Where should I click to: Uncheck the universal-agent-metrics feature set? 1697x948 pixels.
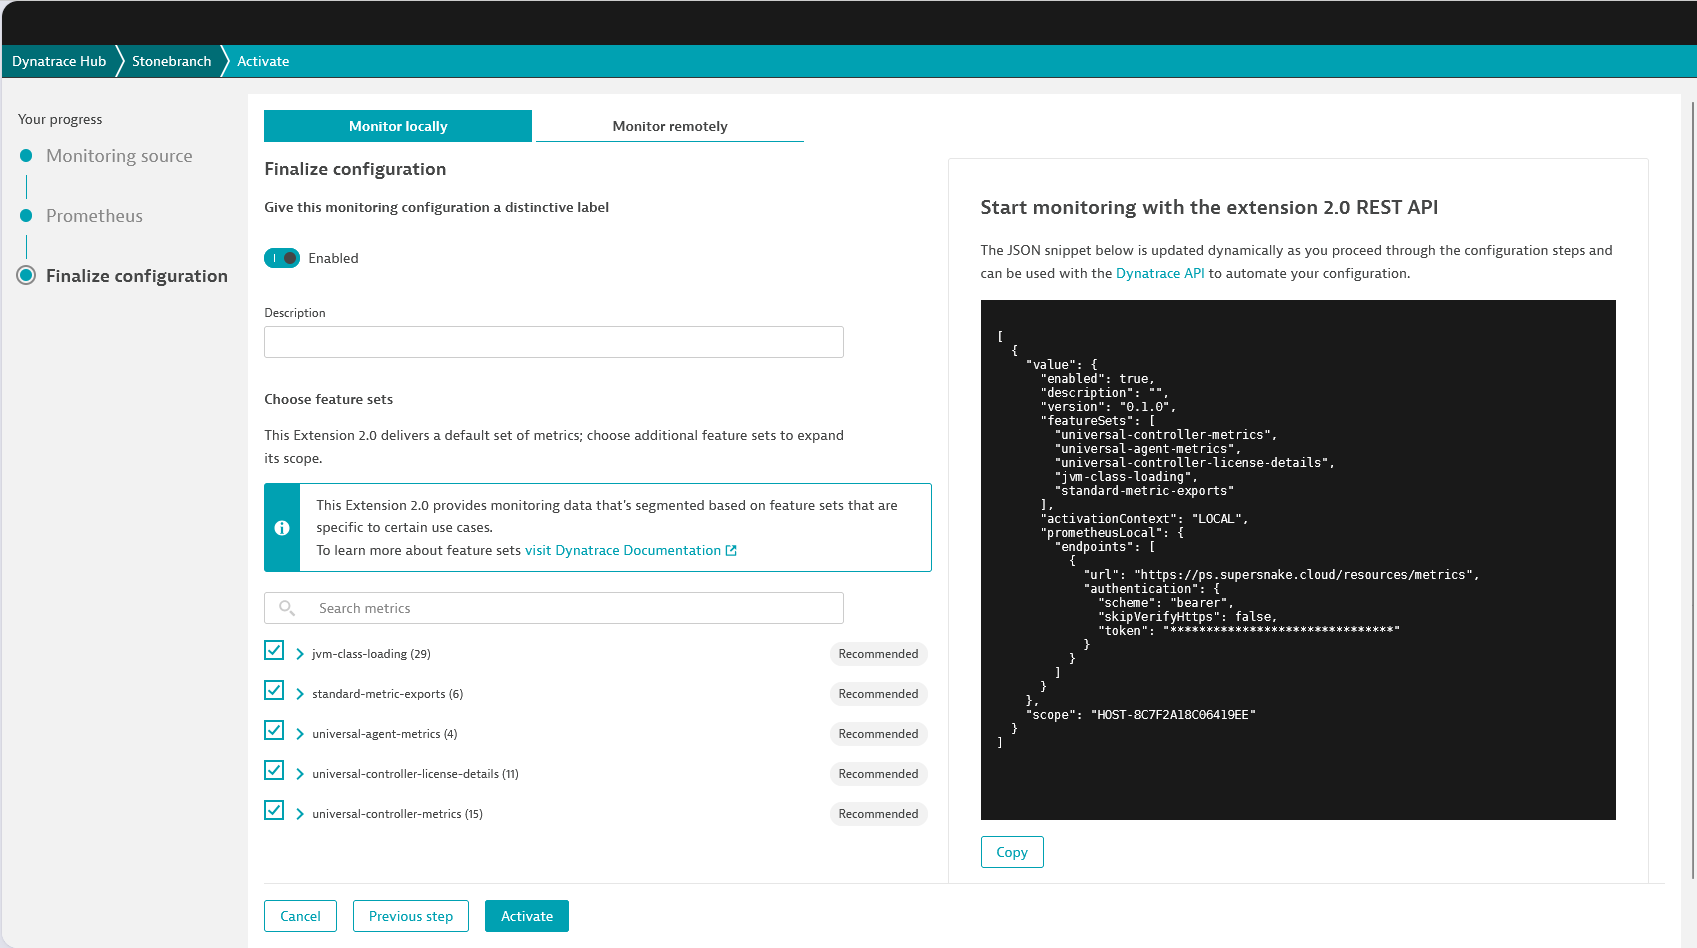click(274, 730)
